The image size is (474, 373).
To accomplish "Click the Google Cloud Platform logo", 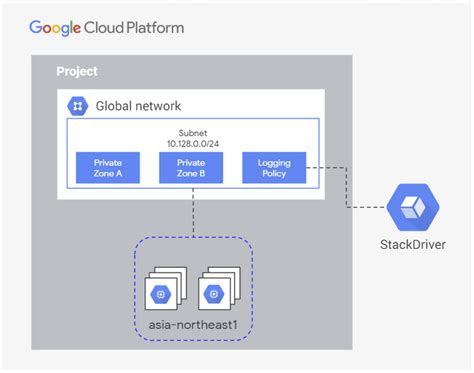I will coord(107,28).
